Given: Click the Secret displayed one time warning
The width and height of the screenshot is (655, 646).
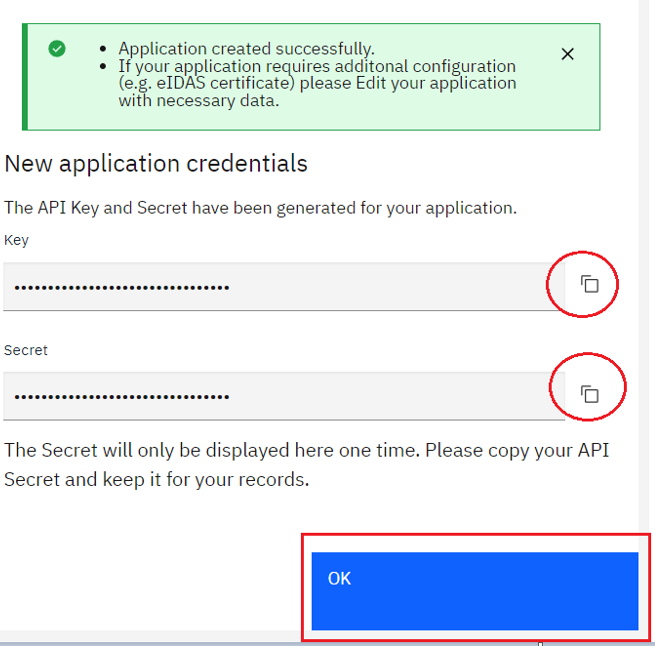Looking at the screenshot, I should pyautogui.click(x=306, y=465).
